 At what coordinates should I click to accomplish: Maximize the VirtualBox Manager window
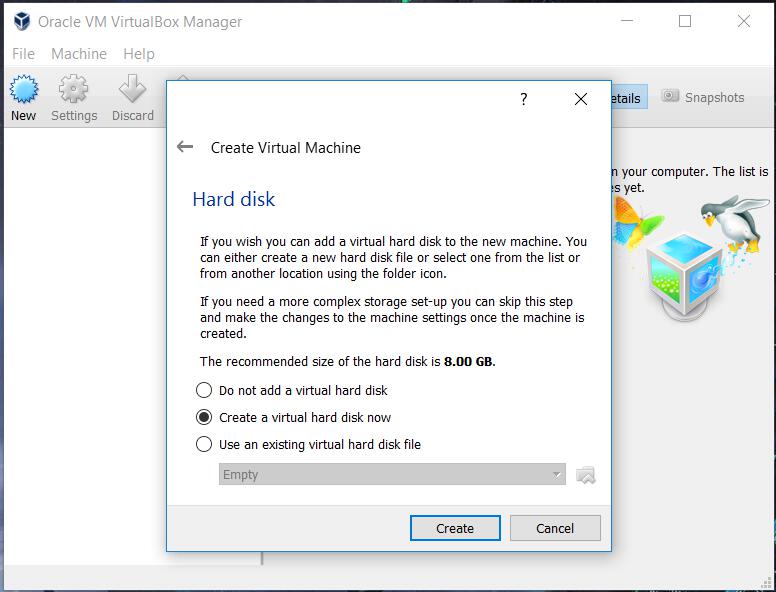[x=685, y=21]
